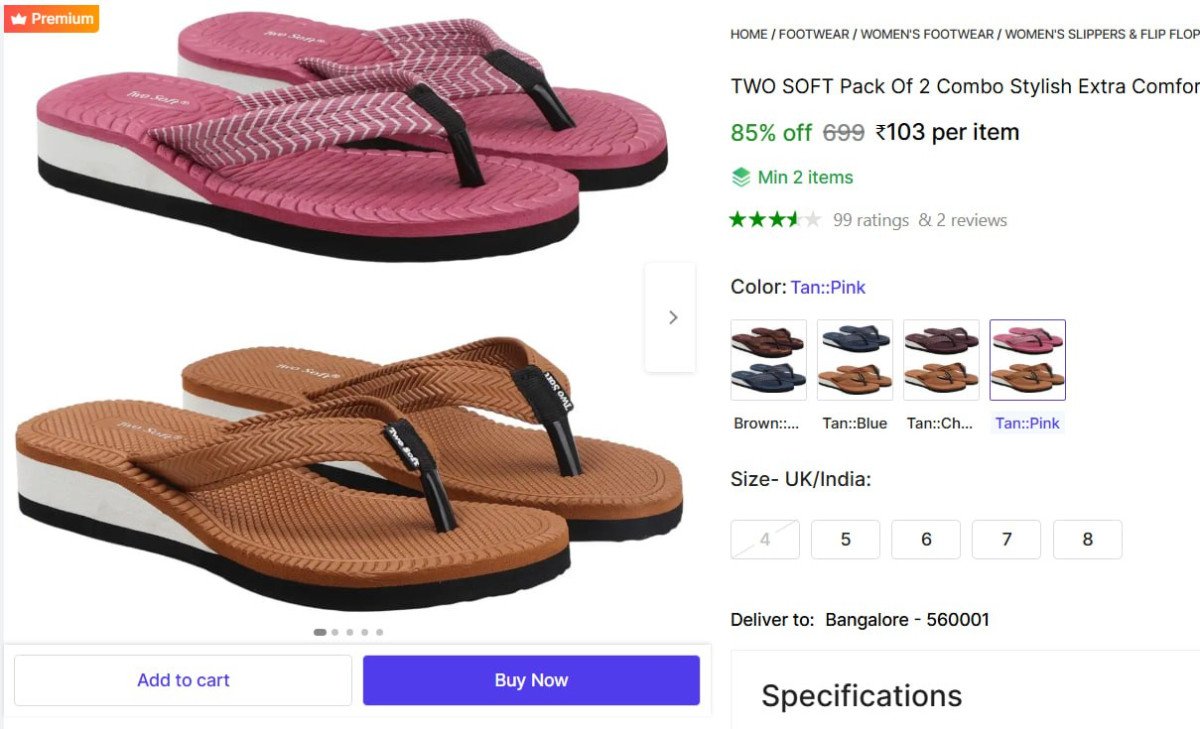Pick size 7
This screenshot has width=1200, height=729.
pos(1006,540)
